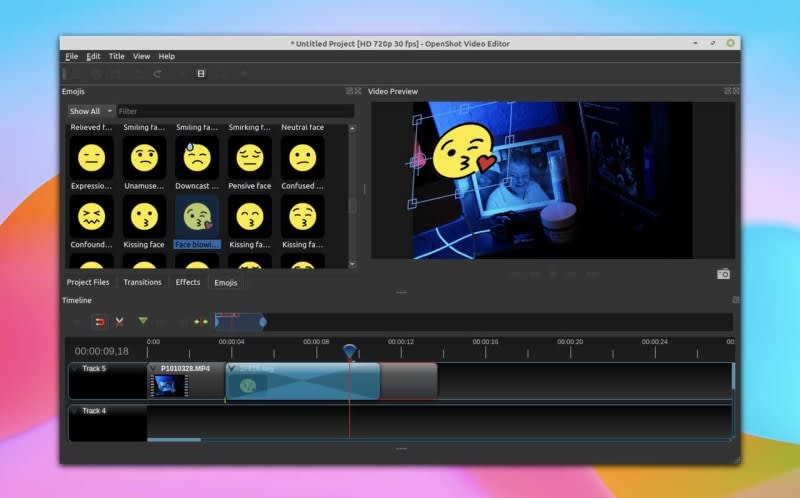The width and height of the screenshot is (800, 498).
Task: Switch to the Transitions tab
Action: (x=142, y=282)
